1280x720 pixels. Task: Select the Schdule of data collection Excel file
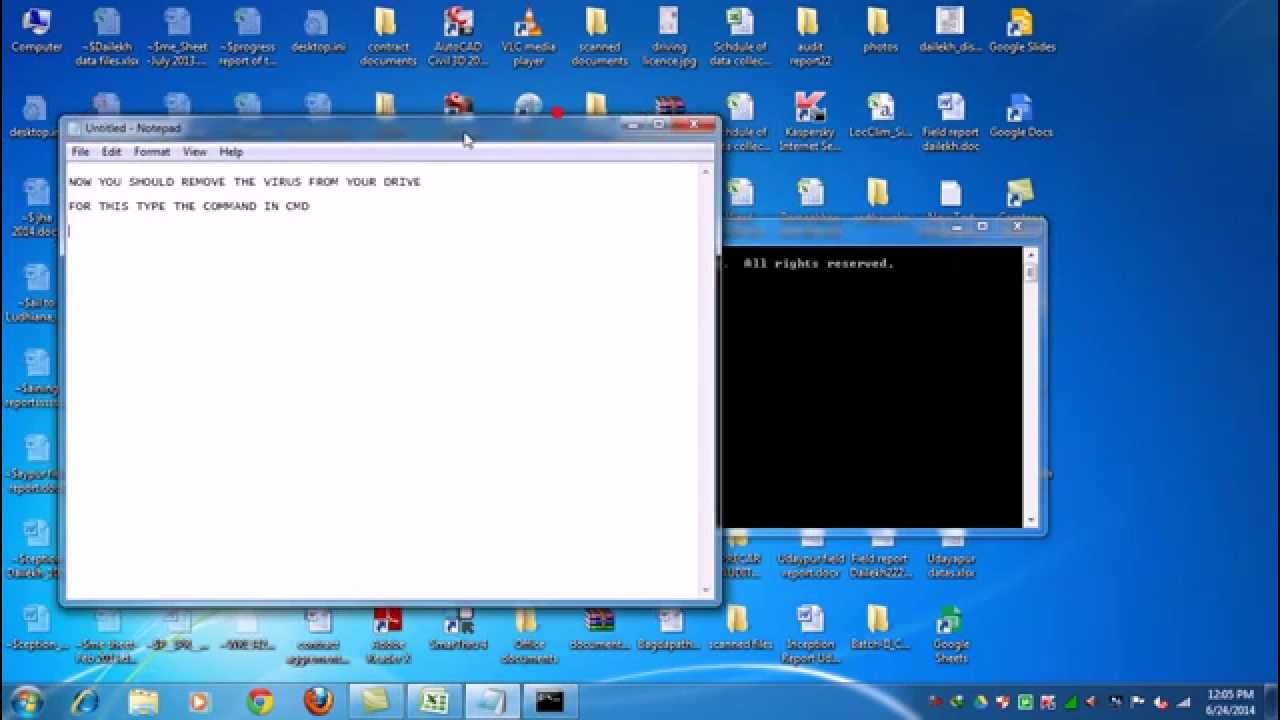pos(739,37)
